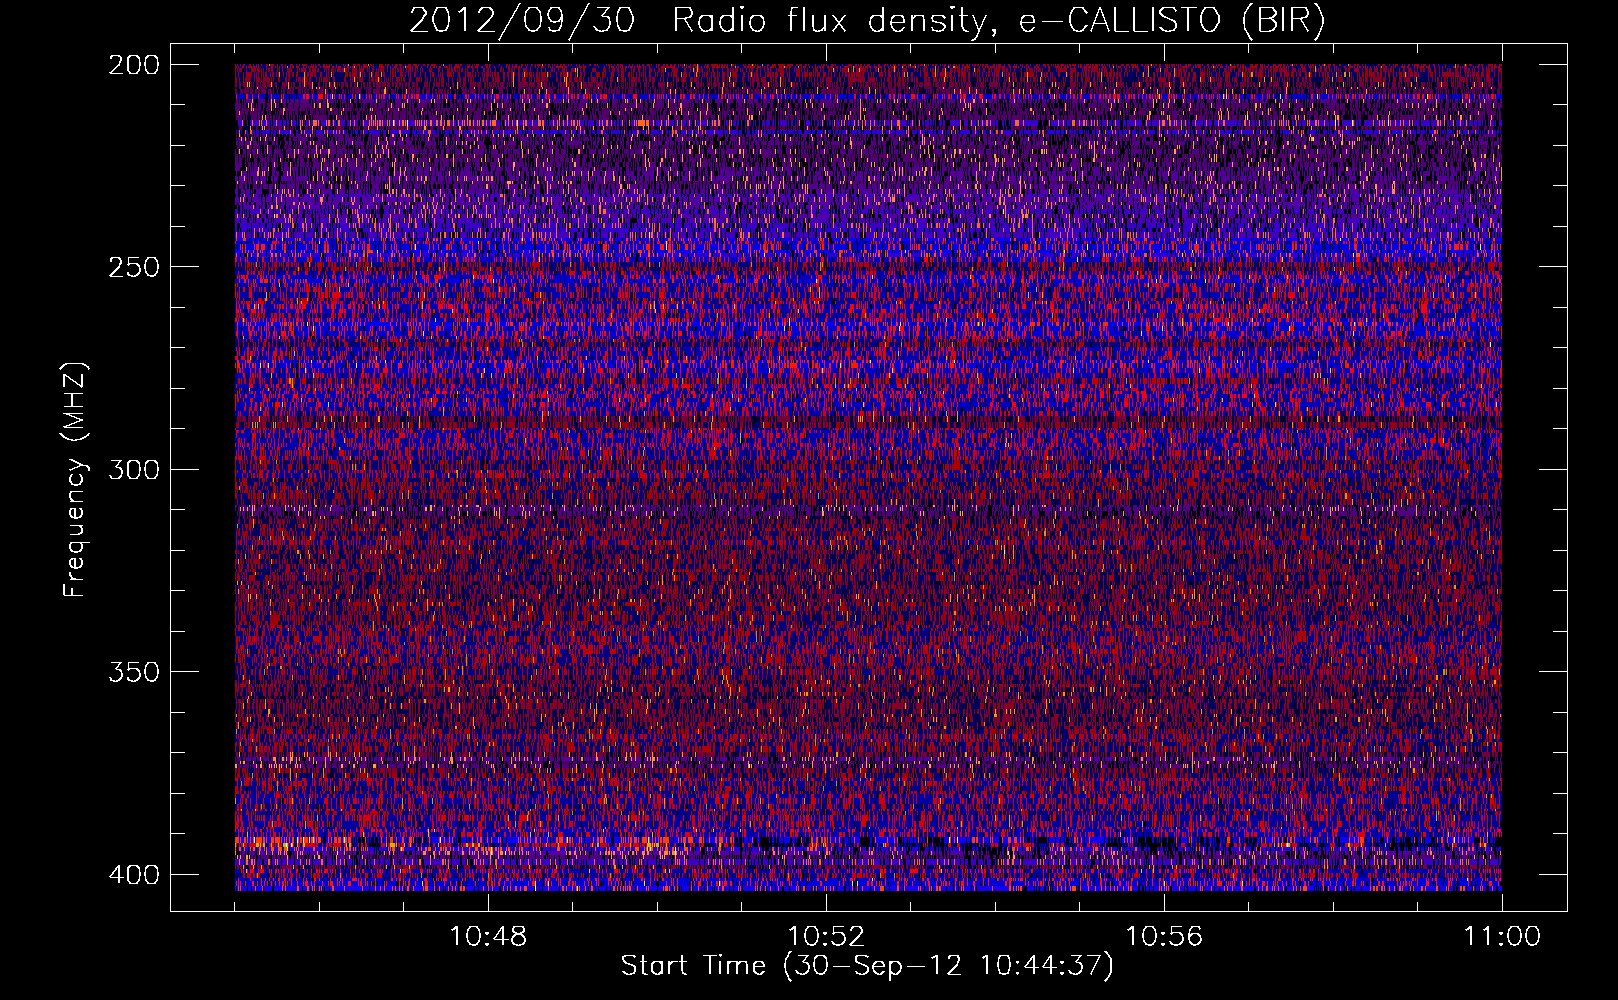1618x1000 pixels.
Task: Click the 350 frequency tick label
Action: pos(134,672)
